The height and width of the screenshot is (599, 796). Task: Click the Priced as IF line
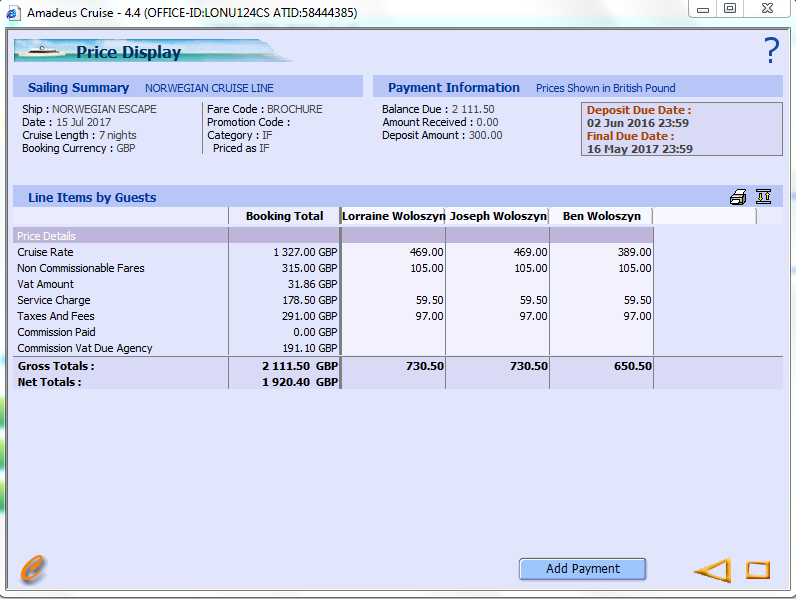(241, 148)
